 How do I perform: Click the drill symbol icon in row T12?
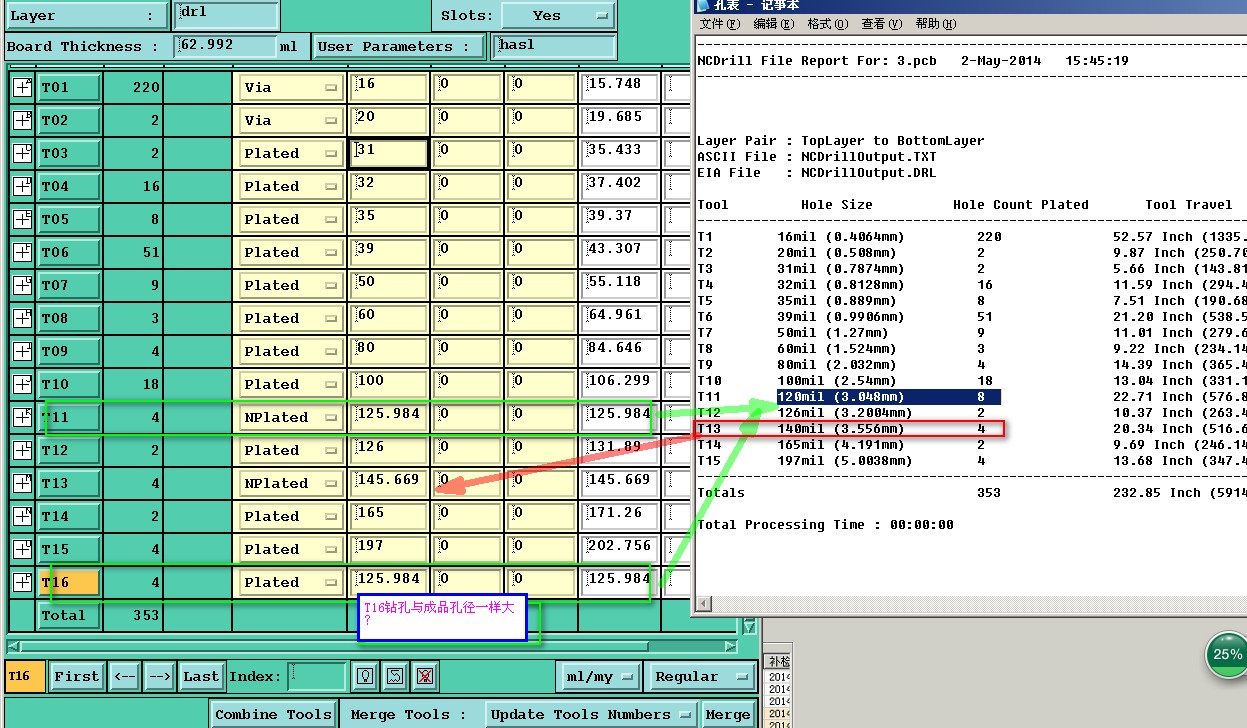point(22,451)
